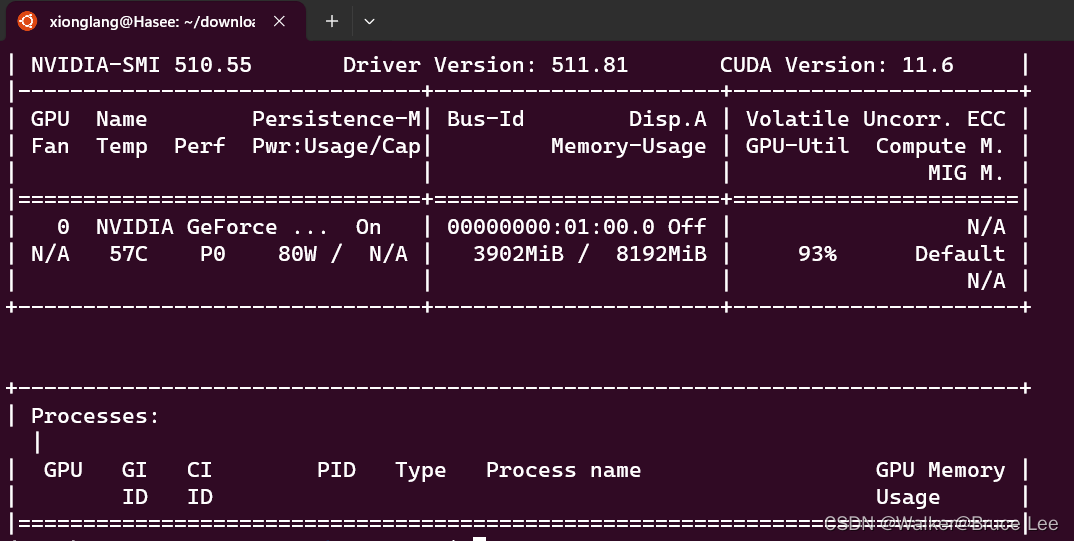Click the bus id 00000000:01:00.0
The image size is (1074, 541).
pos(551,227)
